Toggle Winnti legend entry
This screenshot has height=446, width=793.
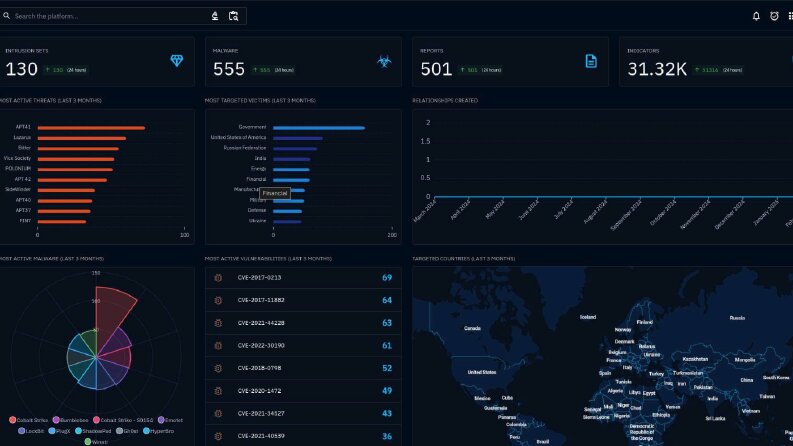point(96,442)
